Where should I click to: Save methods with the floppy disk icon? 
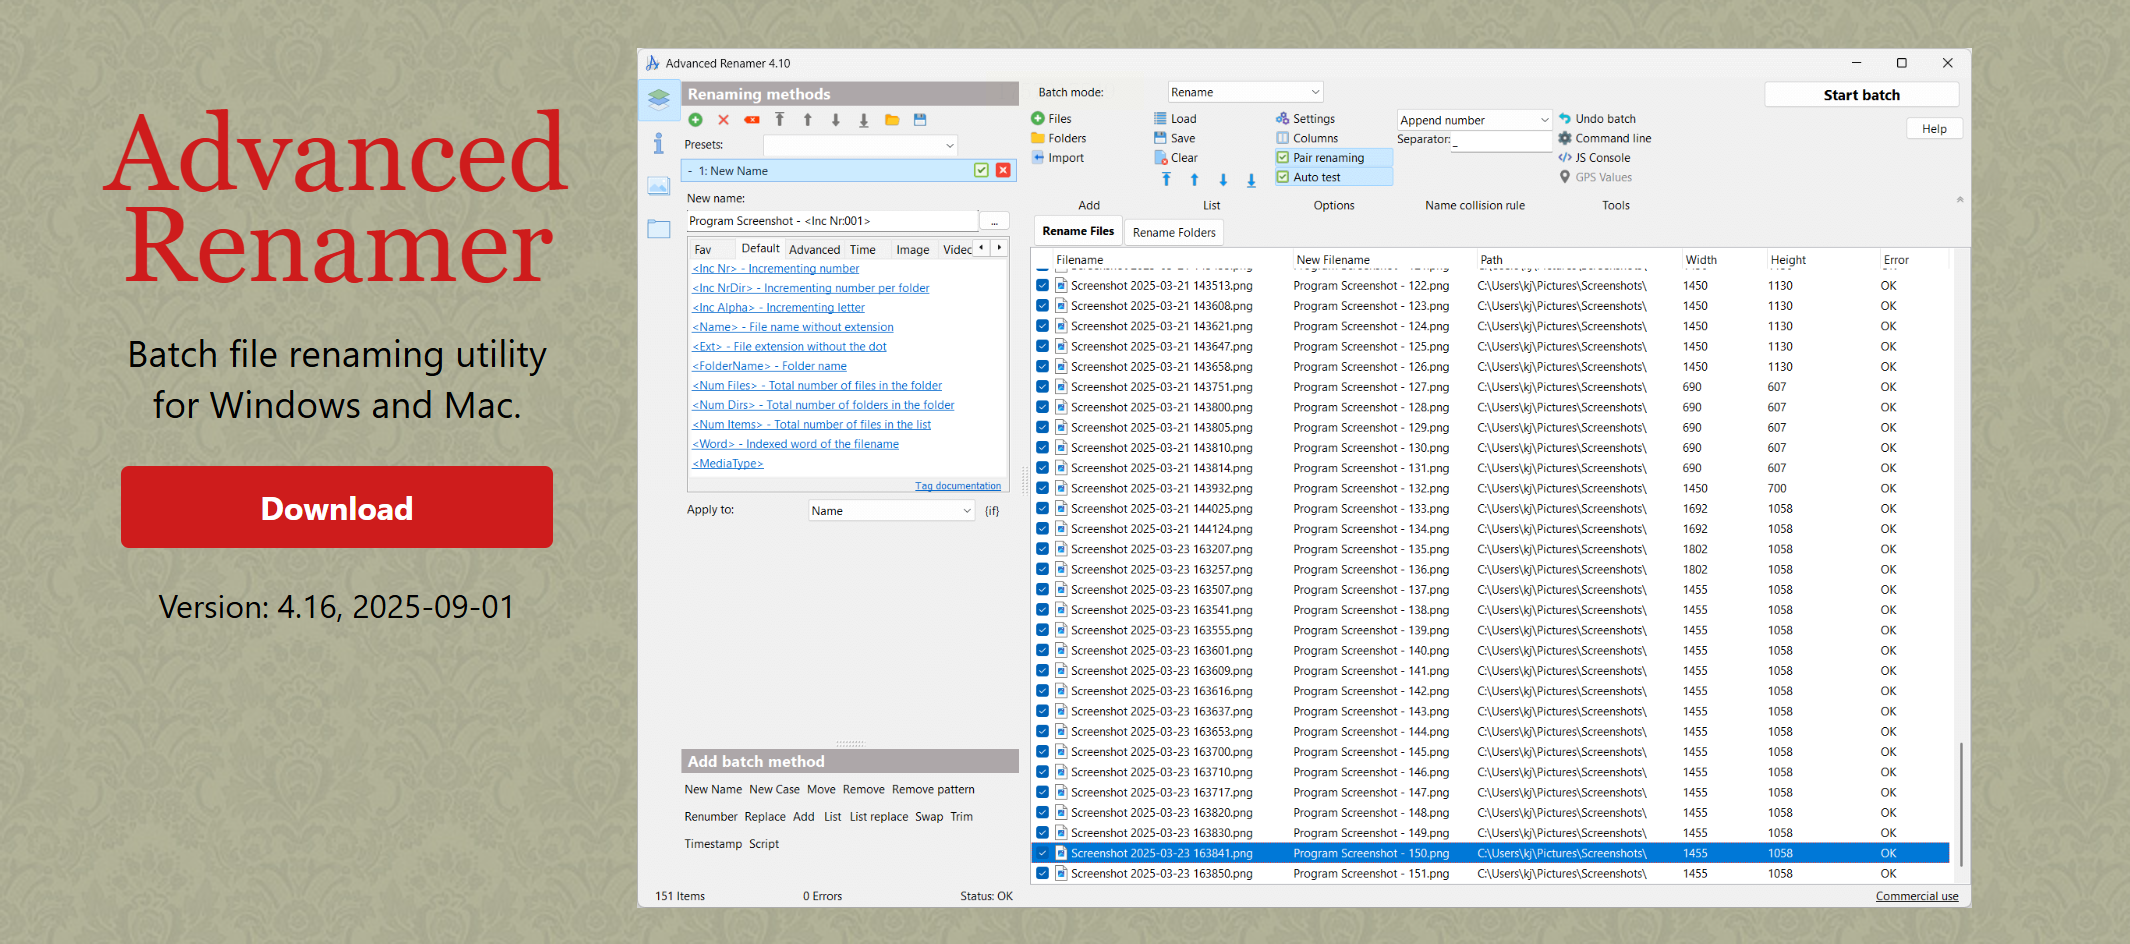[920, 120]
